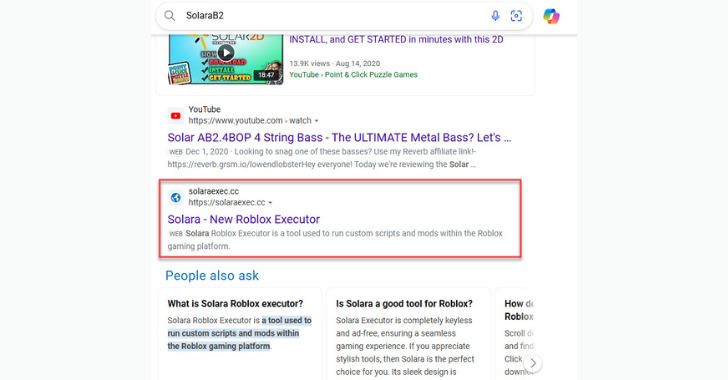
Task: Click "13.9K views · Aug 14, 2020" text
Action: pyautogui.click(x=334, y=63)
